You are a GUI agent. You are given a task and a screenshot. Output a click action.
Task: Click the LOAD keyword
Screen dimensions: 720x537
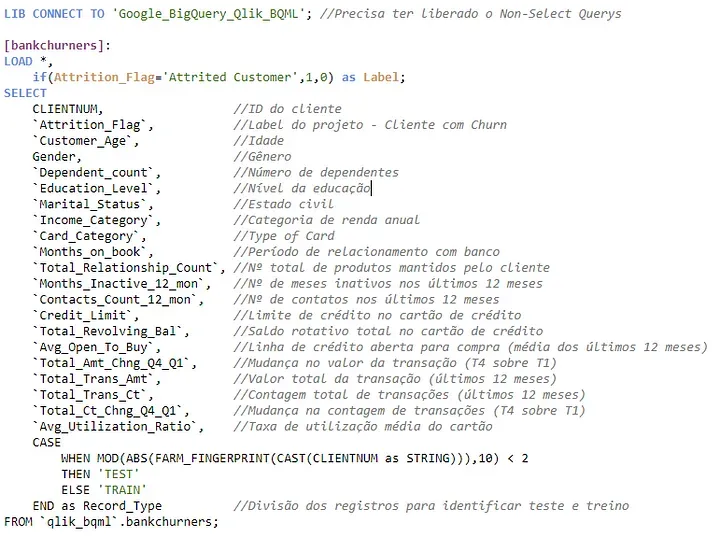pyautogui.click(x=18, y=61)
